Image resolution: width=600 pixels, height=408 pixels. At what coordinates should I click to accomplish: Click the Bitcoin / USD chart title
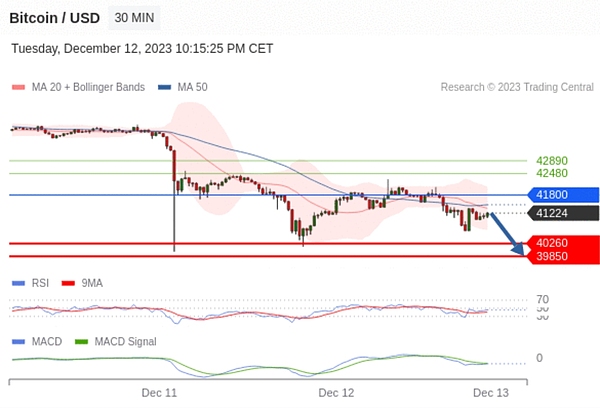tap(54, 18)
